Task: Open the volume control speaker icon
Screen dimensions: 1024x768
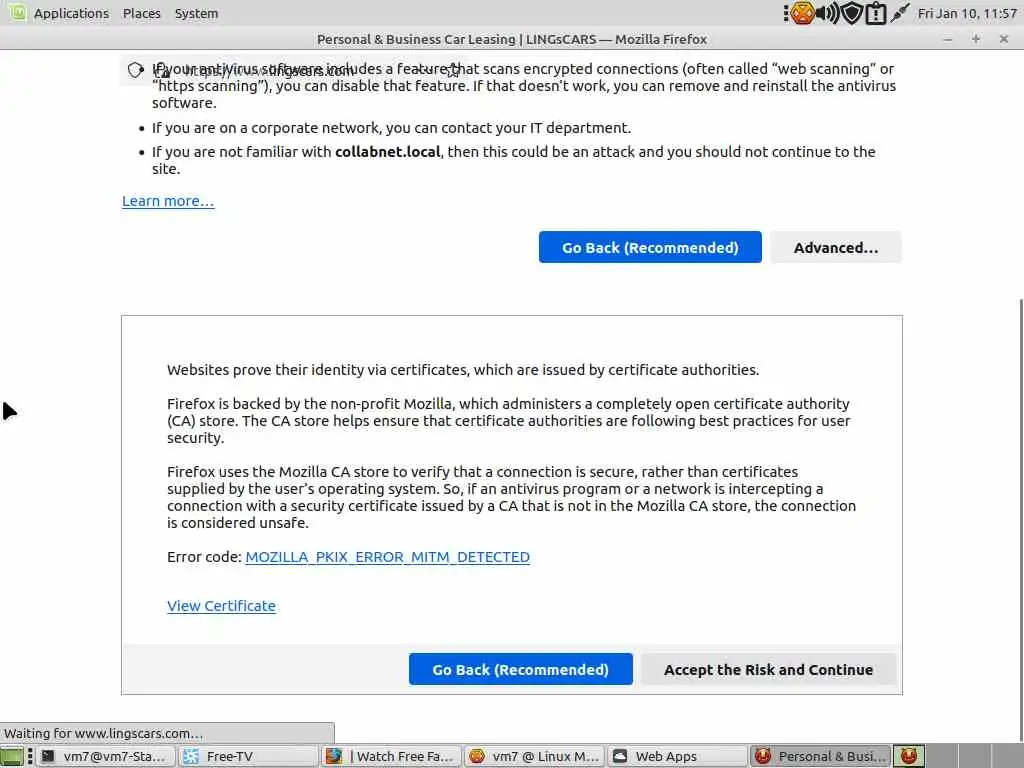Action: tap(827, 13)
